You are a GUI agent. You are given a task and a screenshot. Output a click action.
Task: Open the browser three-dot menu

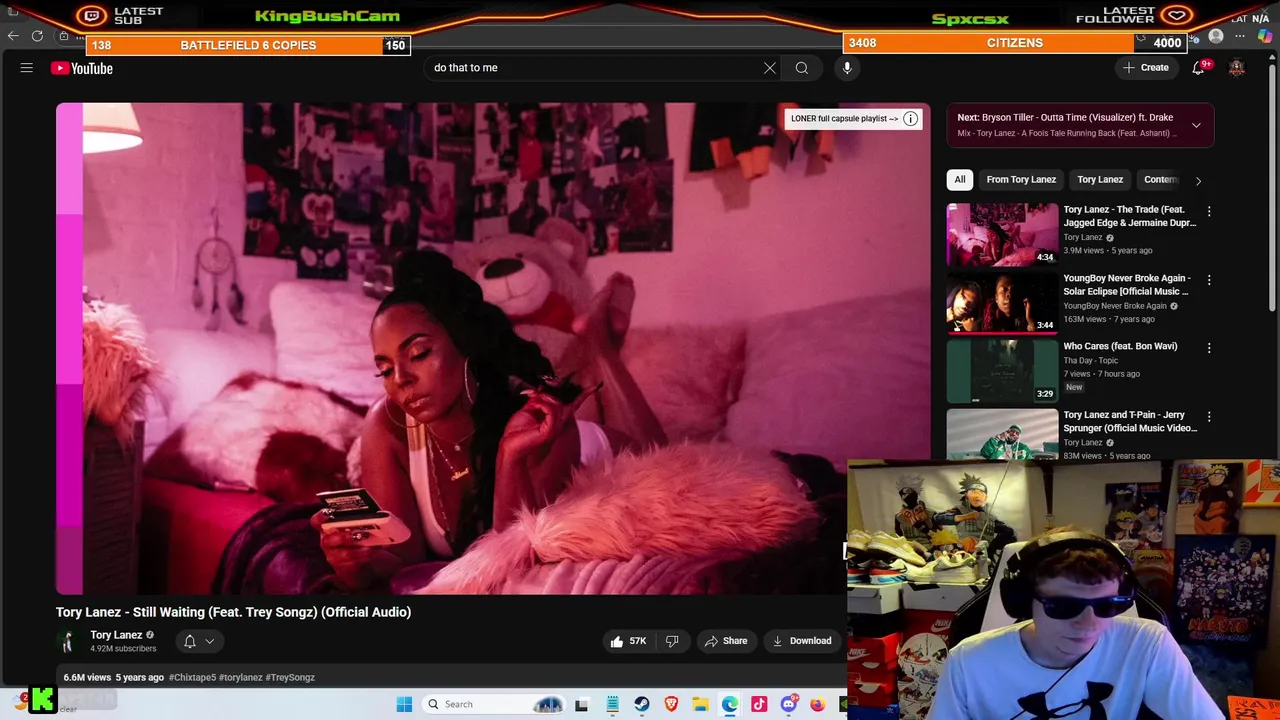click(1240, 36)
